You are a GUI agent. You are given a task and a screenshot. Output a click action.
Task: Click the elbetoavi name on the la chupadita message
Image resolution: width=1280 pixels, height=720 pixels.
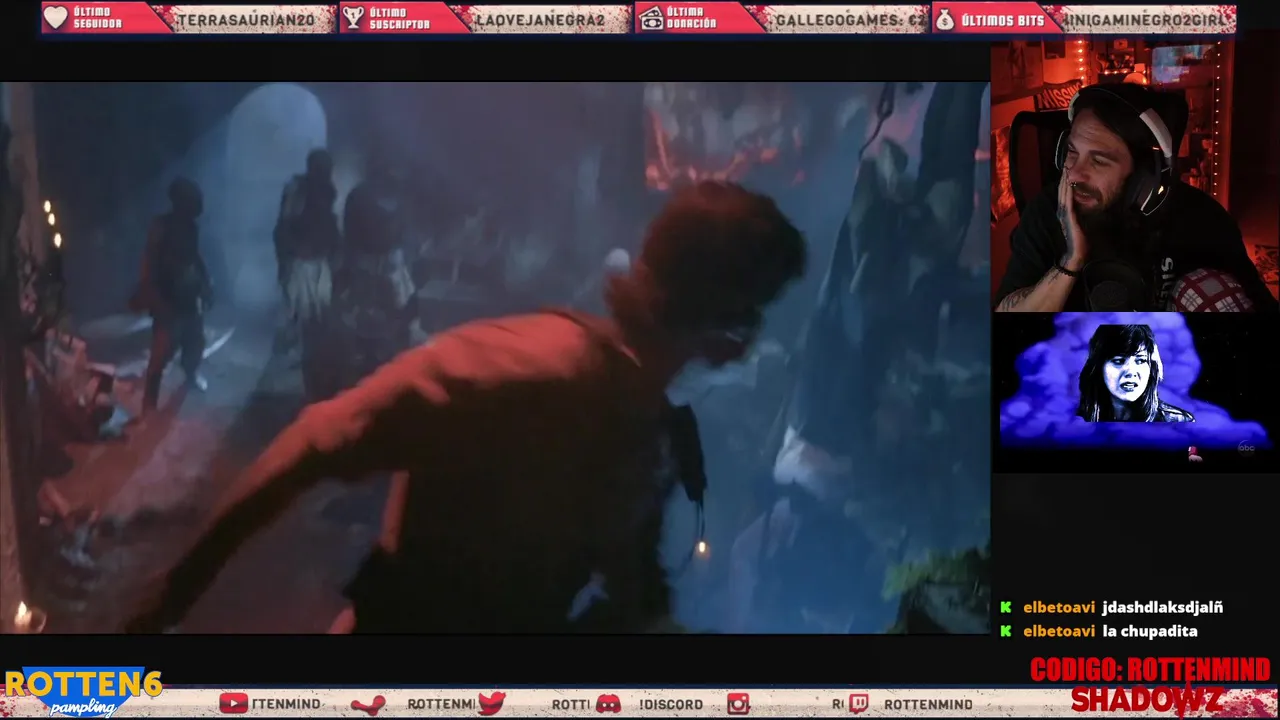click(x=1059, y=631)
